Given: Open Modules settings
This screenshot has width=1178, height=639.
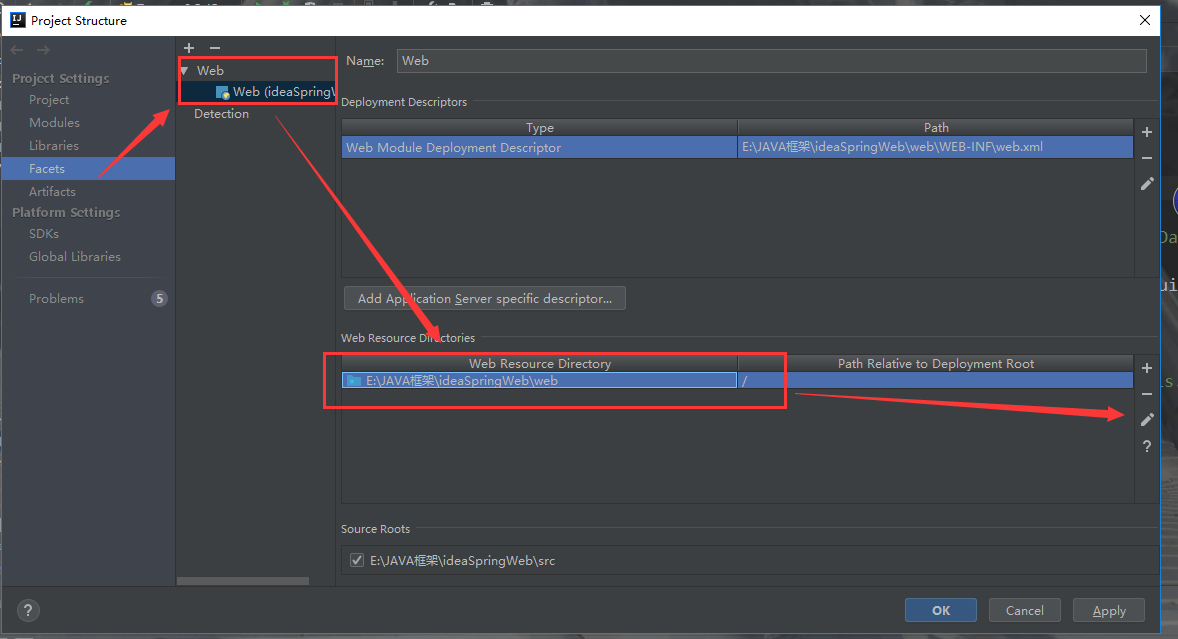Looking at the screenshot, I should pos(54,122).
